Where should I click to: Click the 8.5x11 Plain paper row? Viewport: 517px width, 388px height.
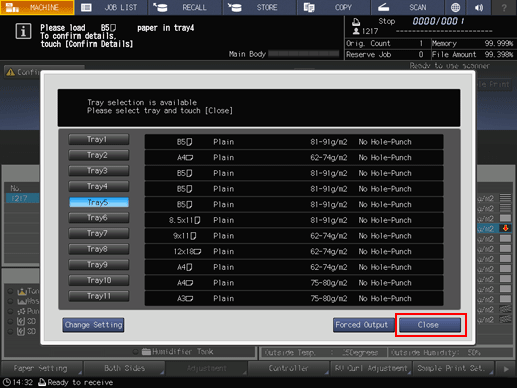click(294, 220)
